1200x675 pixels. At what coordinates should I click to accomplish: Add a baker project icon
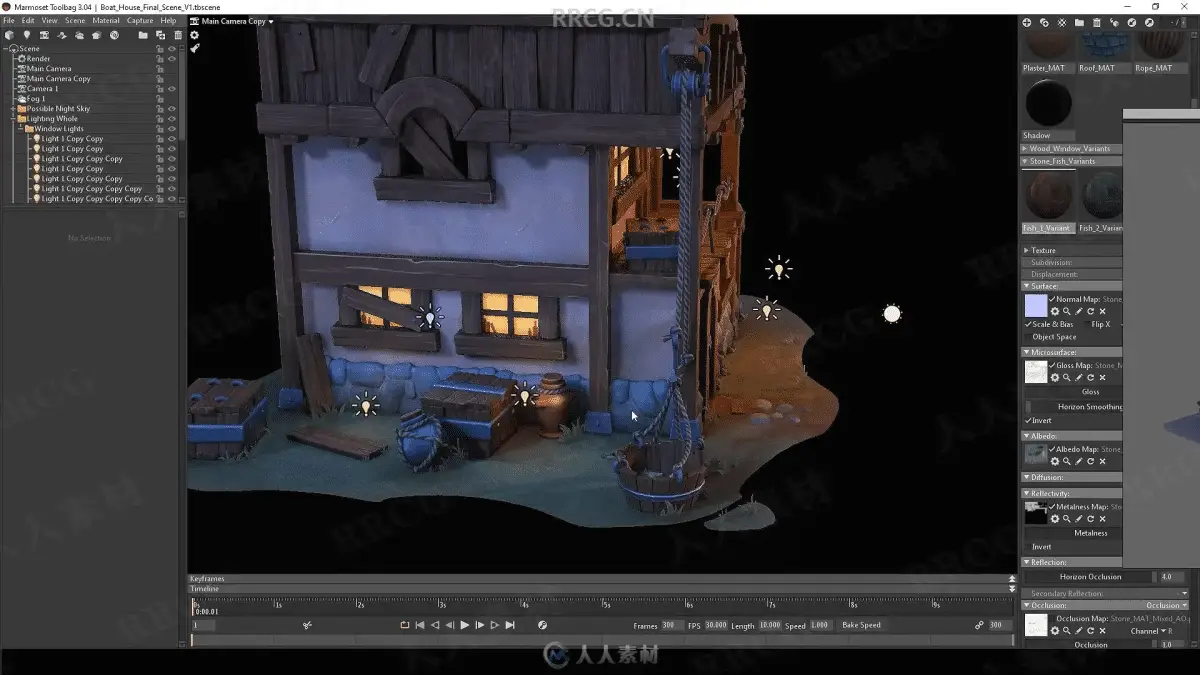114,35
